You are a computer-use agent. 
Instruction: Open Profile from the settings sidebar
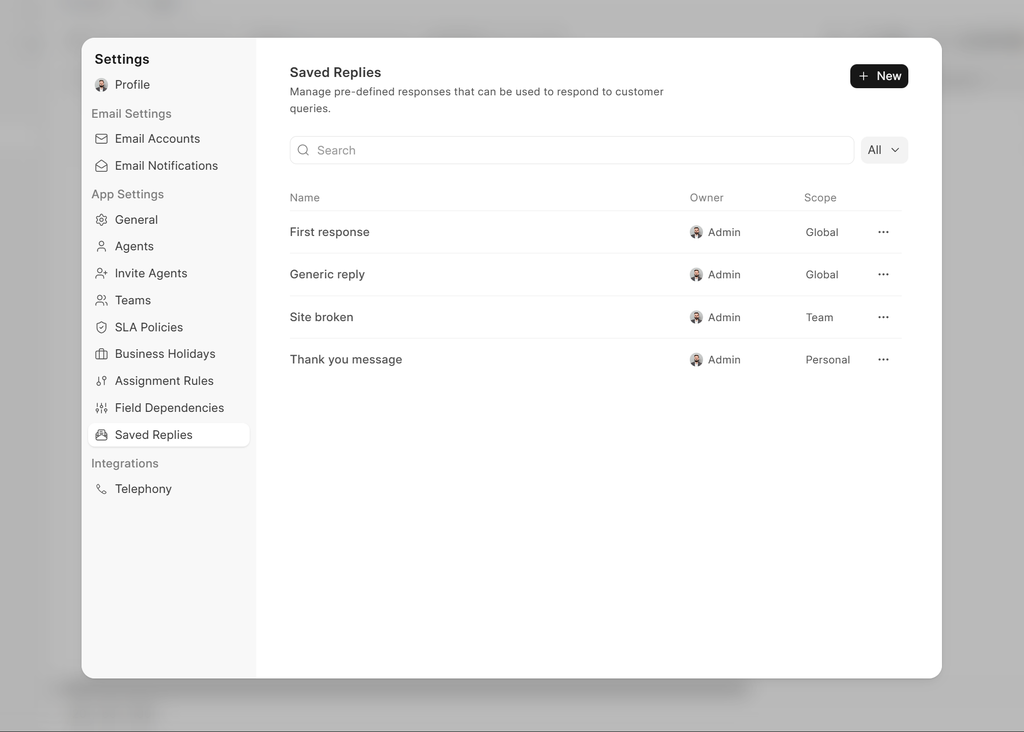point(132,85)
